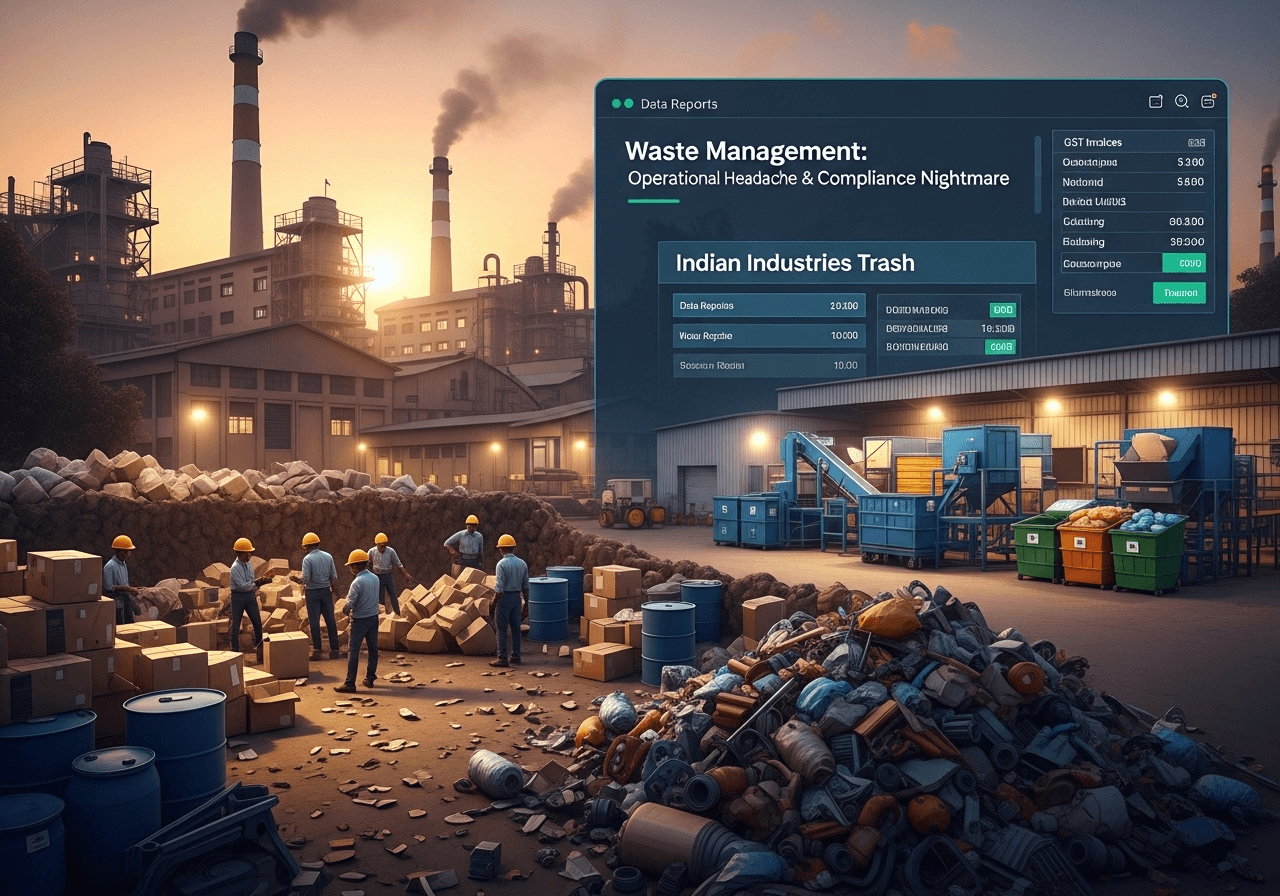The width and height of the screenshot is (1280, 896).
Task: Click the badge right of GST Invoices
Action: pyautogui.click(x=1195, y=143)
